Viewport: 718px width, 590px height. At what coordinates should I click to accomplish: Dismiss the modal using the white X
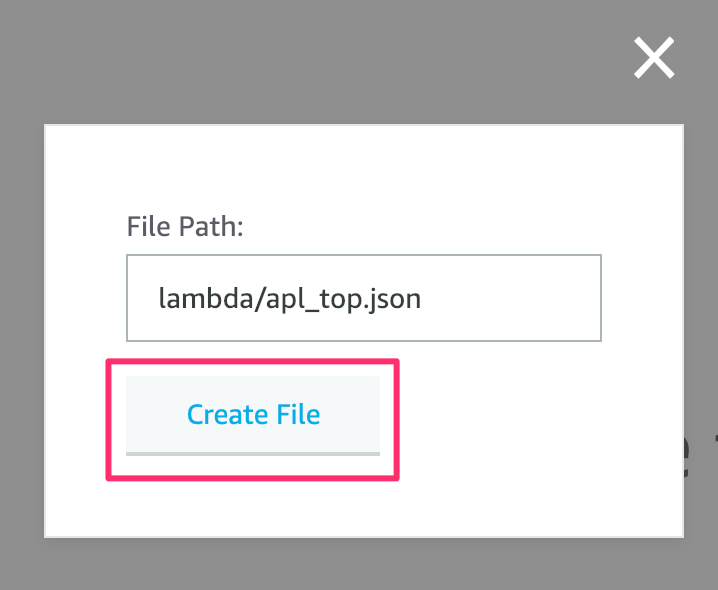(x=654, y=58)
